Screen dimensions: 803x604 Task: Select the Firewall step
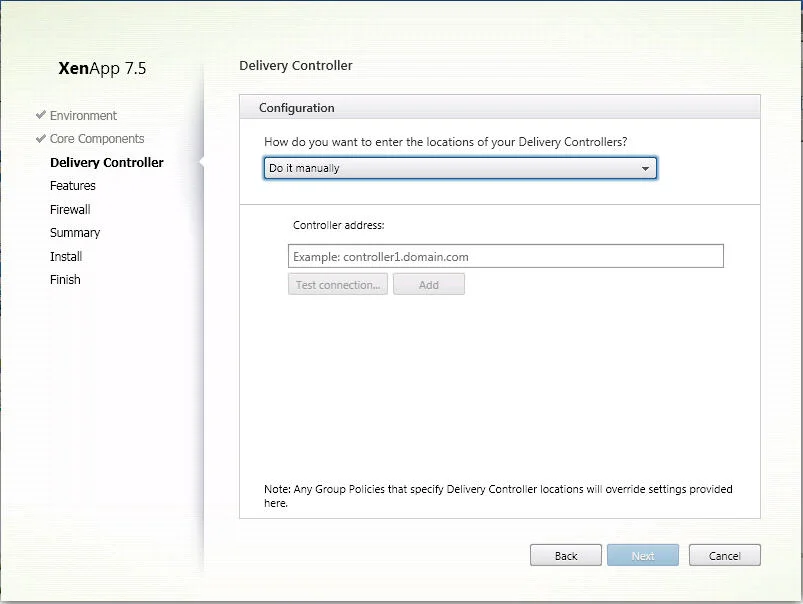70,210
